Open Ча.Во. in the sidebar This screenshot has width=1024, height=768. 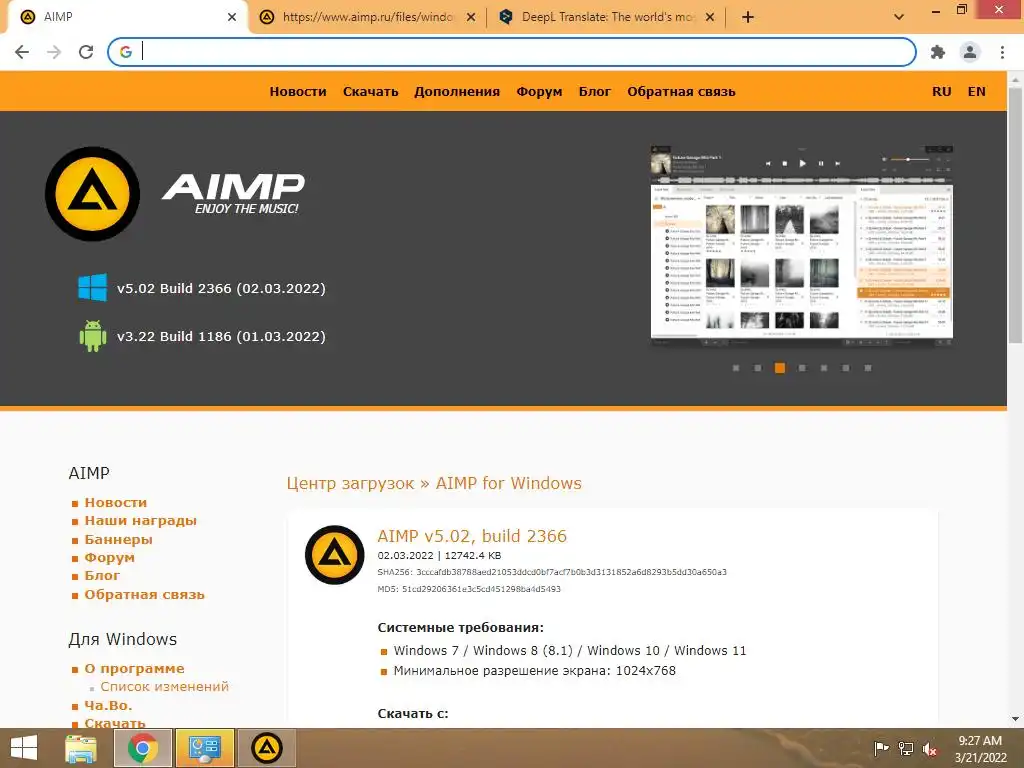pyautogui.click(x=108, y=705)
